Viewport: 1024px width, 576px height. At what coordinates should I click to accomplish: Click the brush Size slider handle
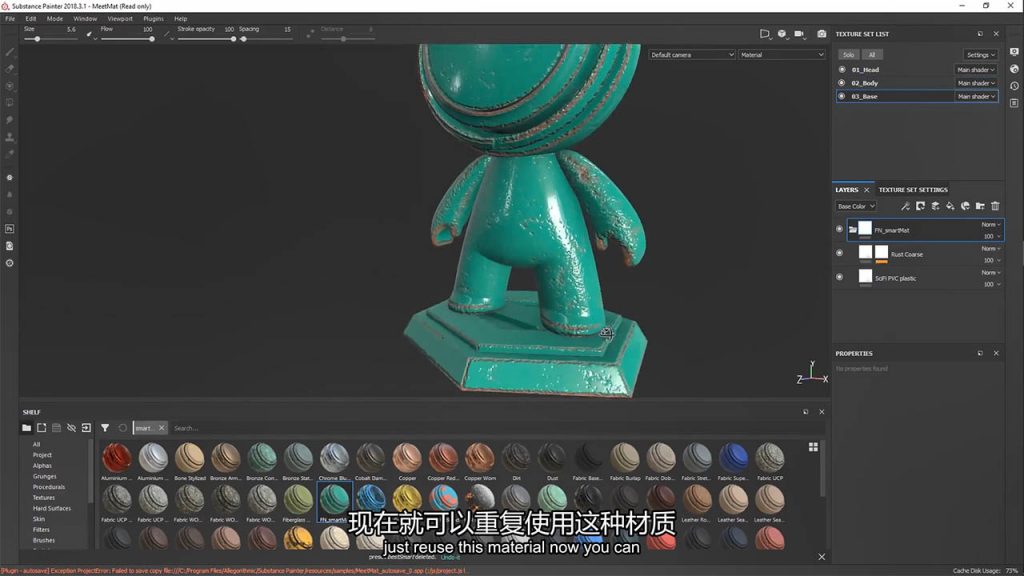coord(37,39)
